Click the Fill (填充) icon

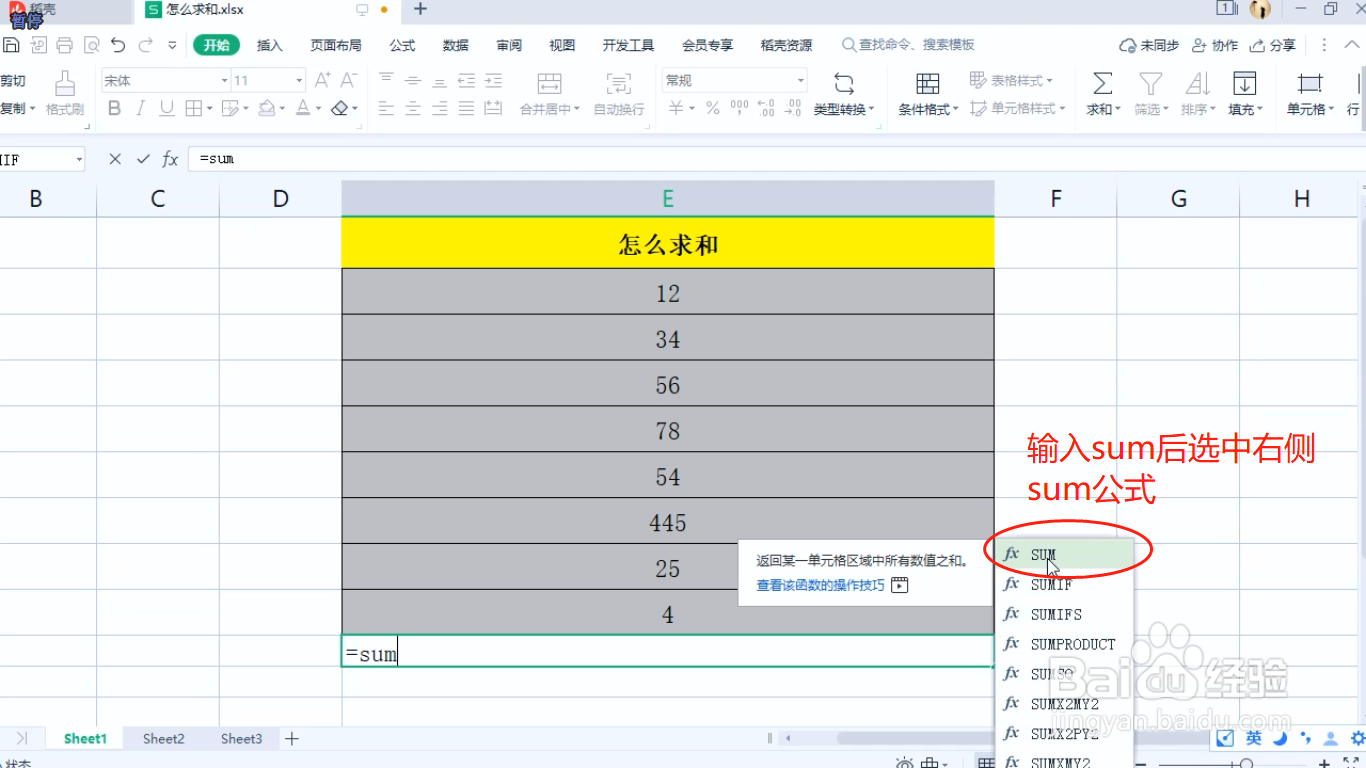click(x=1245, y=83)
